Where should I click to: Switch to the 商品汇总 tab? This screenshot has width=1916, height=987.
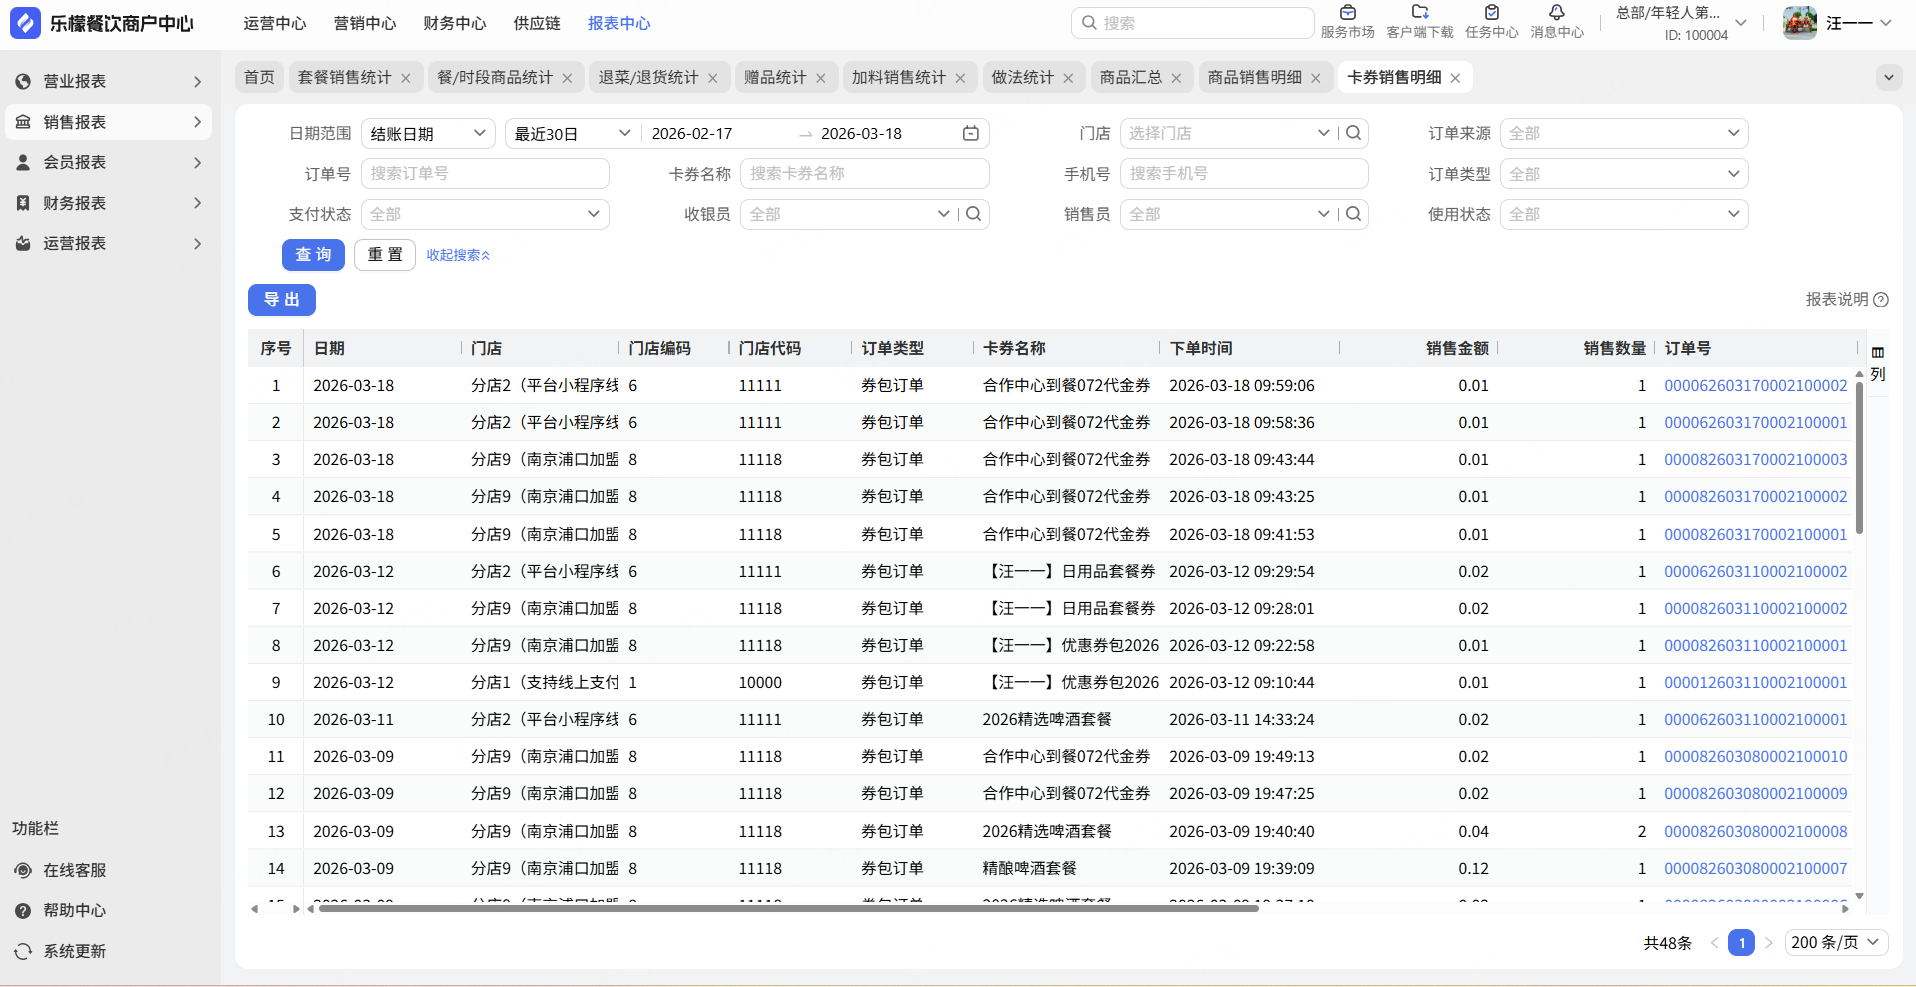pyautogui.click(x=1130, y=78)
